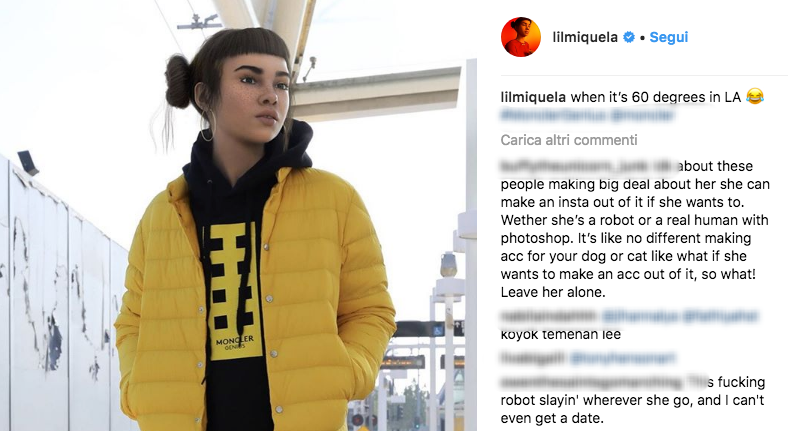The width and height of the screenshot is (796, 431).
Task: Click the wheelchair accessibility sign in photo
Action: pos(438,330)
